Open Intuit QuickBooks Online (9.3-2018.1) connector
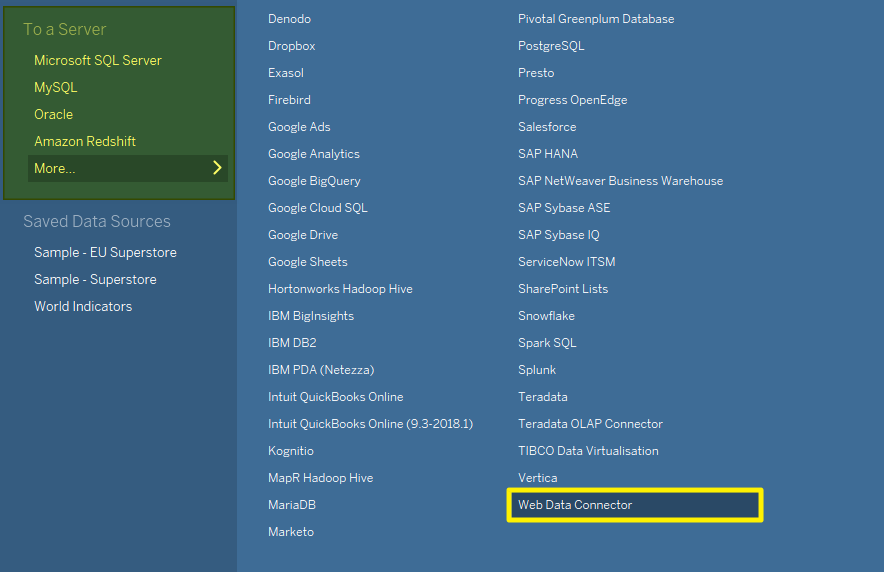The height and width of the screenshot is (572, 884). (x=370, y=424)
